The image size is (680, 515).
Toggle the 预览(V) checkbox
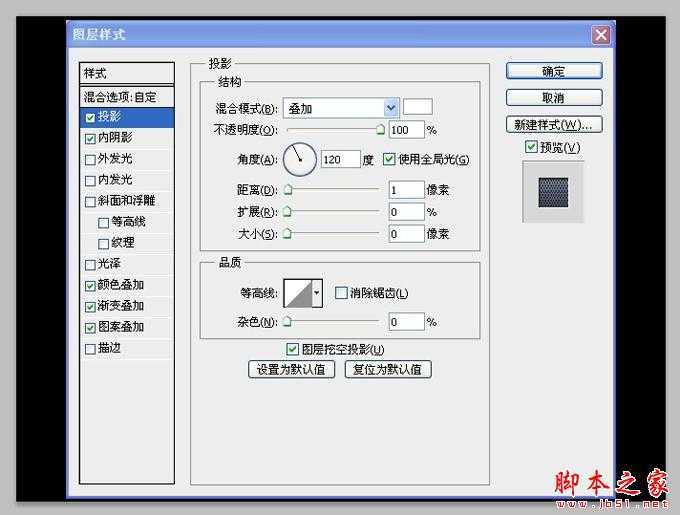click(531, 147)
